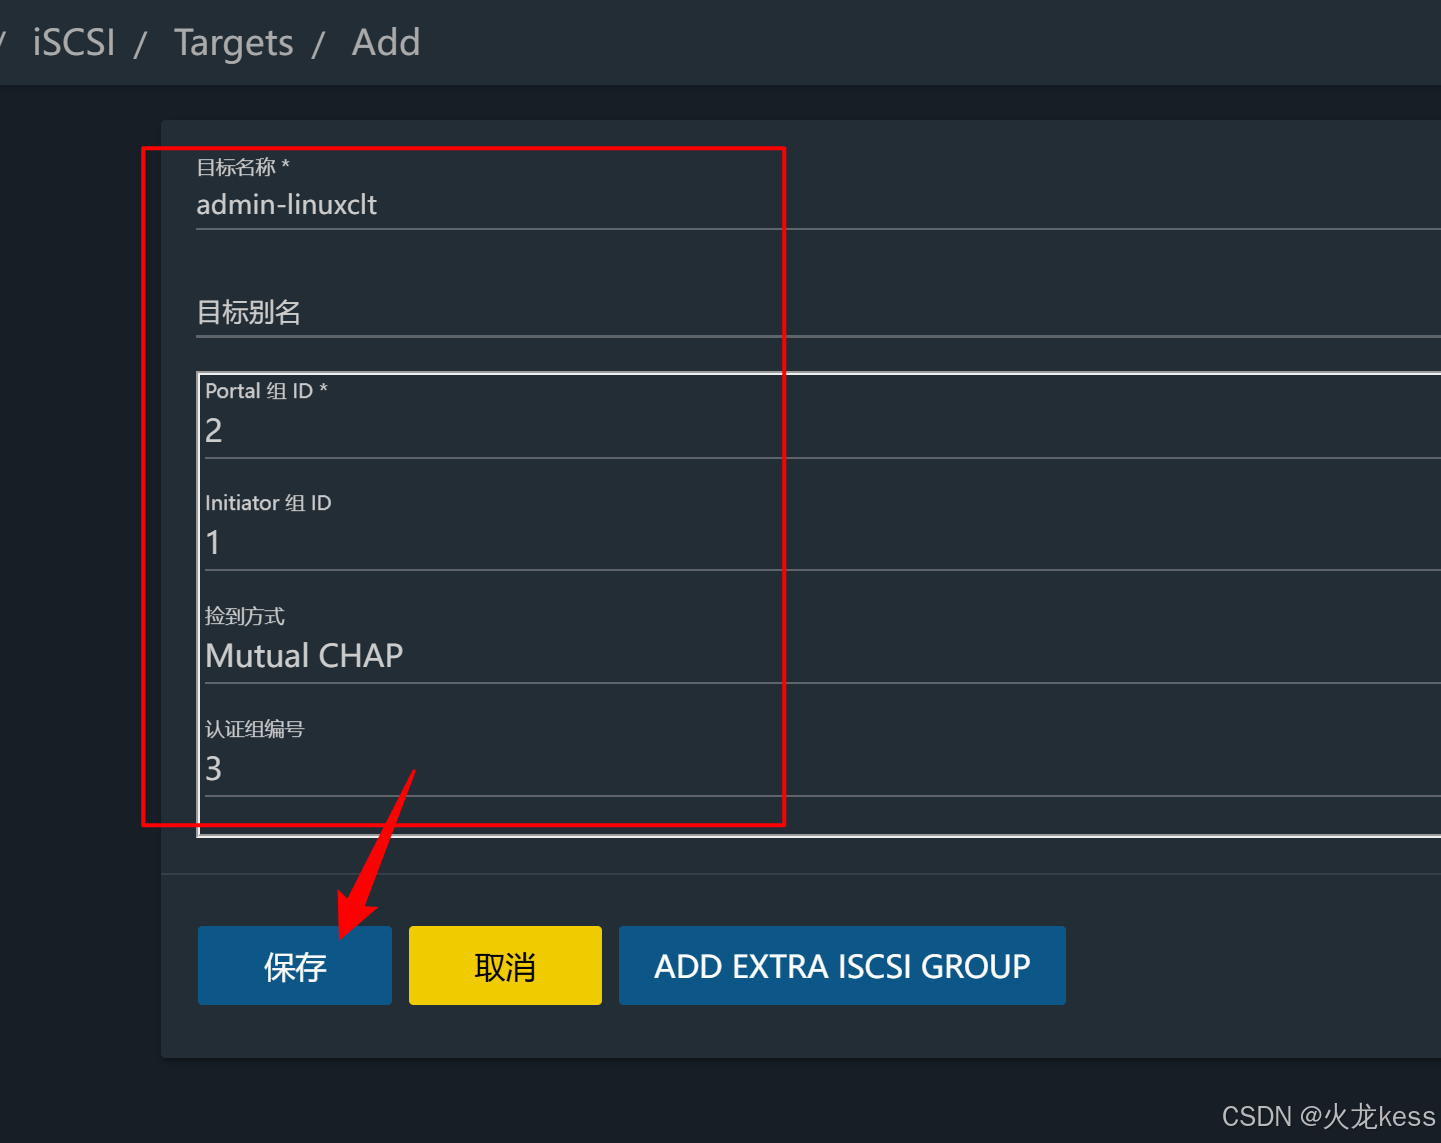
Task: Click the 保存 save button
Action: click(294, 965)
